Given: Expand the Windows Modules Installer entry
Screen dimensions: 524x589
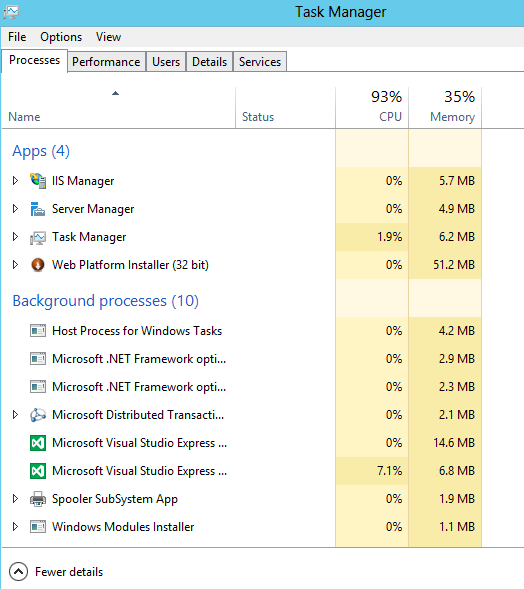Looking at the screenshot, I should [15, 527].
